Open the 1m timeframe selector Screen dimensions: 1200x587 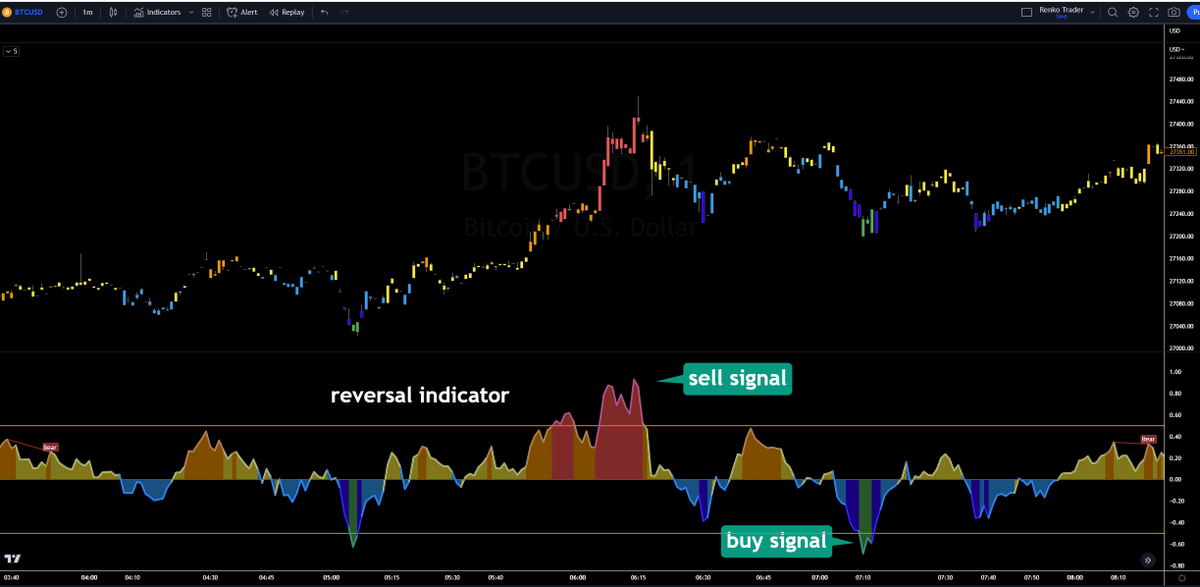[x=87, y=12]
